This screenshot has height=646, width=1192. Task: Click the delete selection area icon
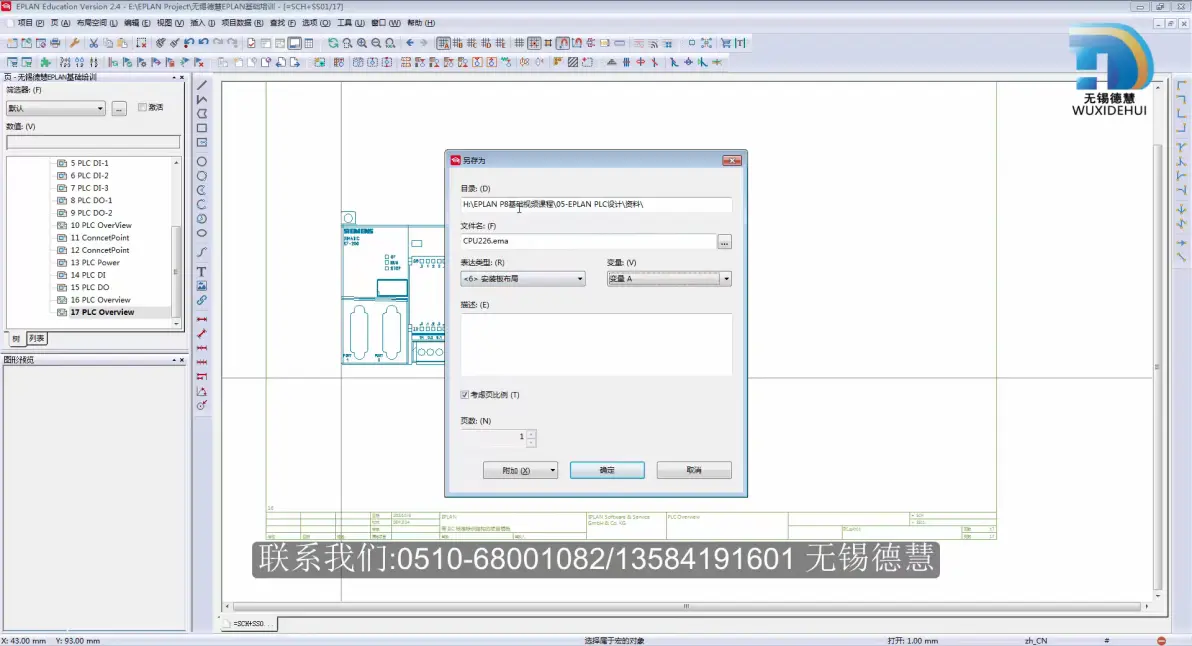coord(141,43)
